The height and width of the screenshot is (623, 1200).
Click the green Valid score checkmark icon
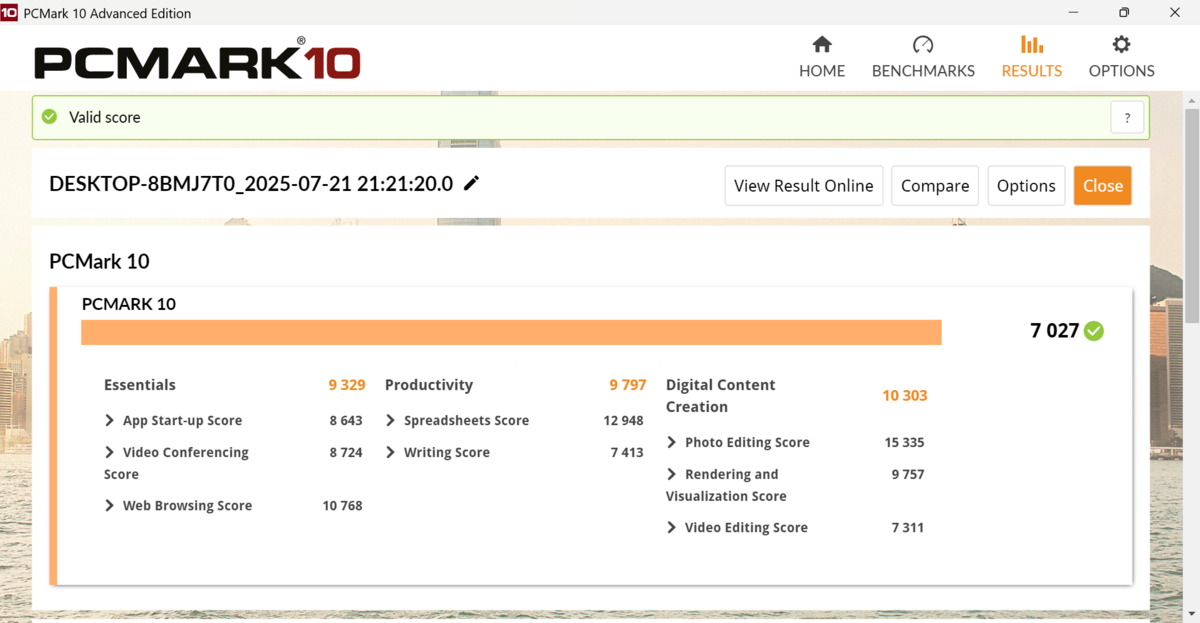(49, 117)
